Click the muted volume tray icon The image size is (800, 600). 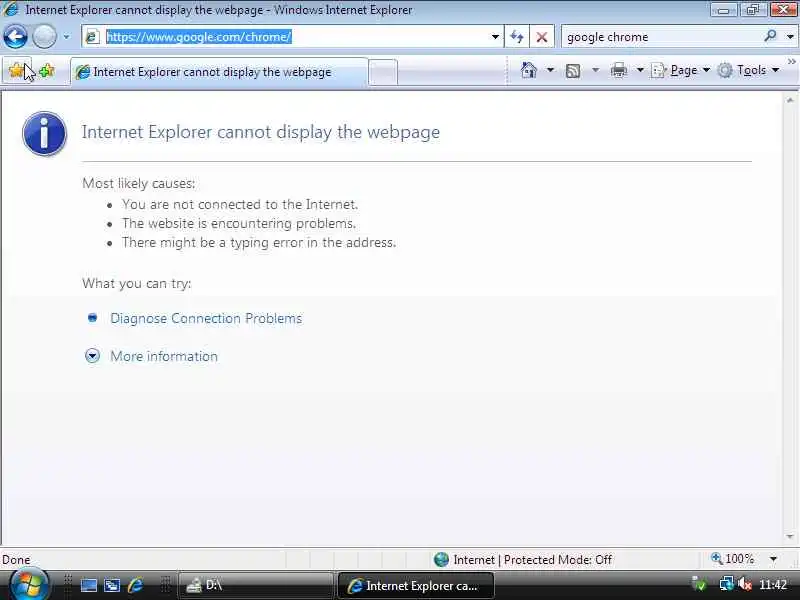click(745, 584)
